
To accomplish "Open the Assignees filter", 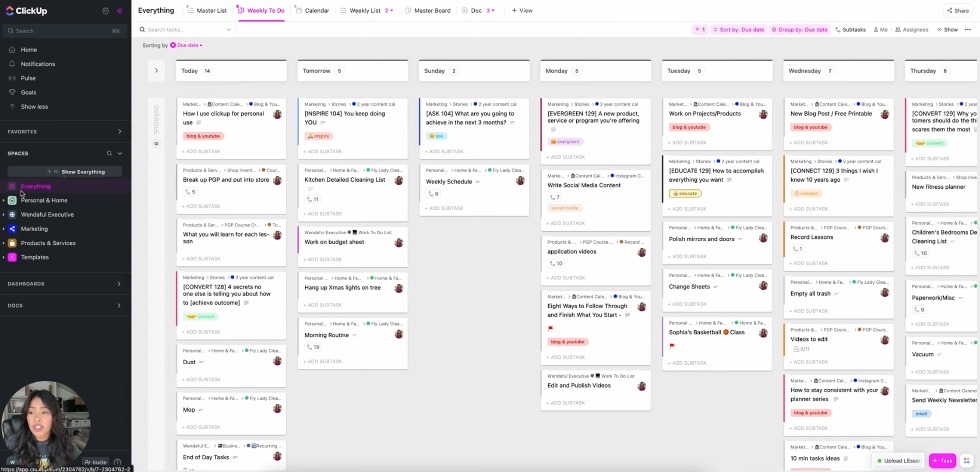I will (x=911, y=29).
